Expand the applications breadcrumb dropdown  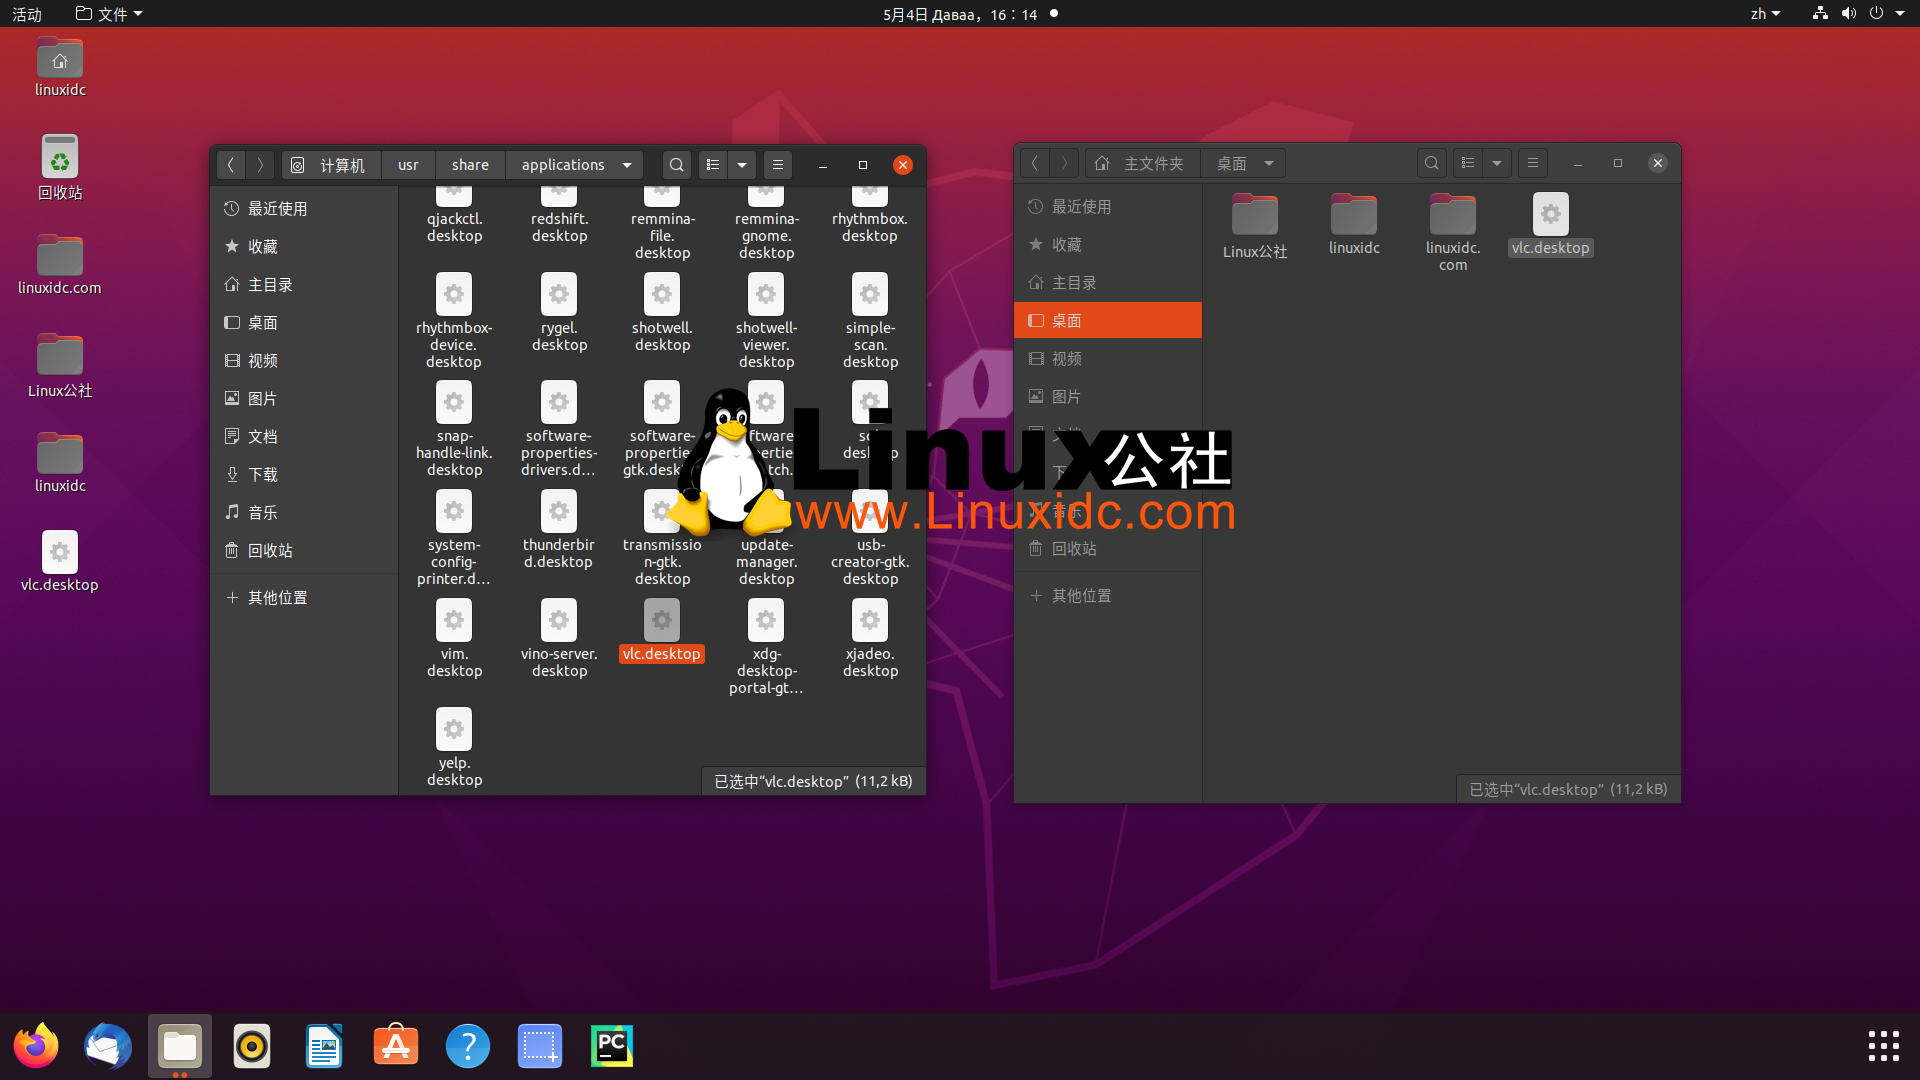(627, 164)
